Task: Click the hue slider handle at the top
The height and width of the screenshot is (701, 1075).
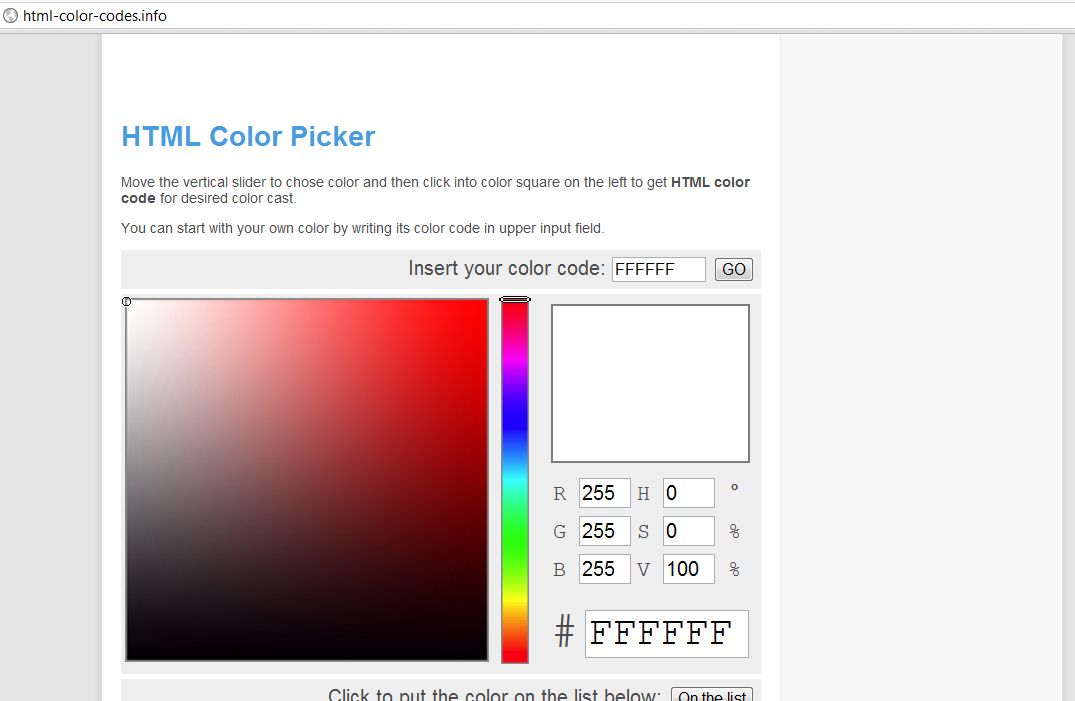Action: [514, 299]
